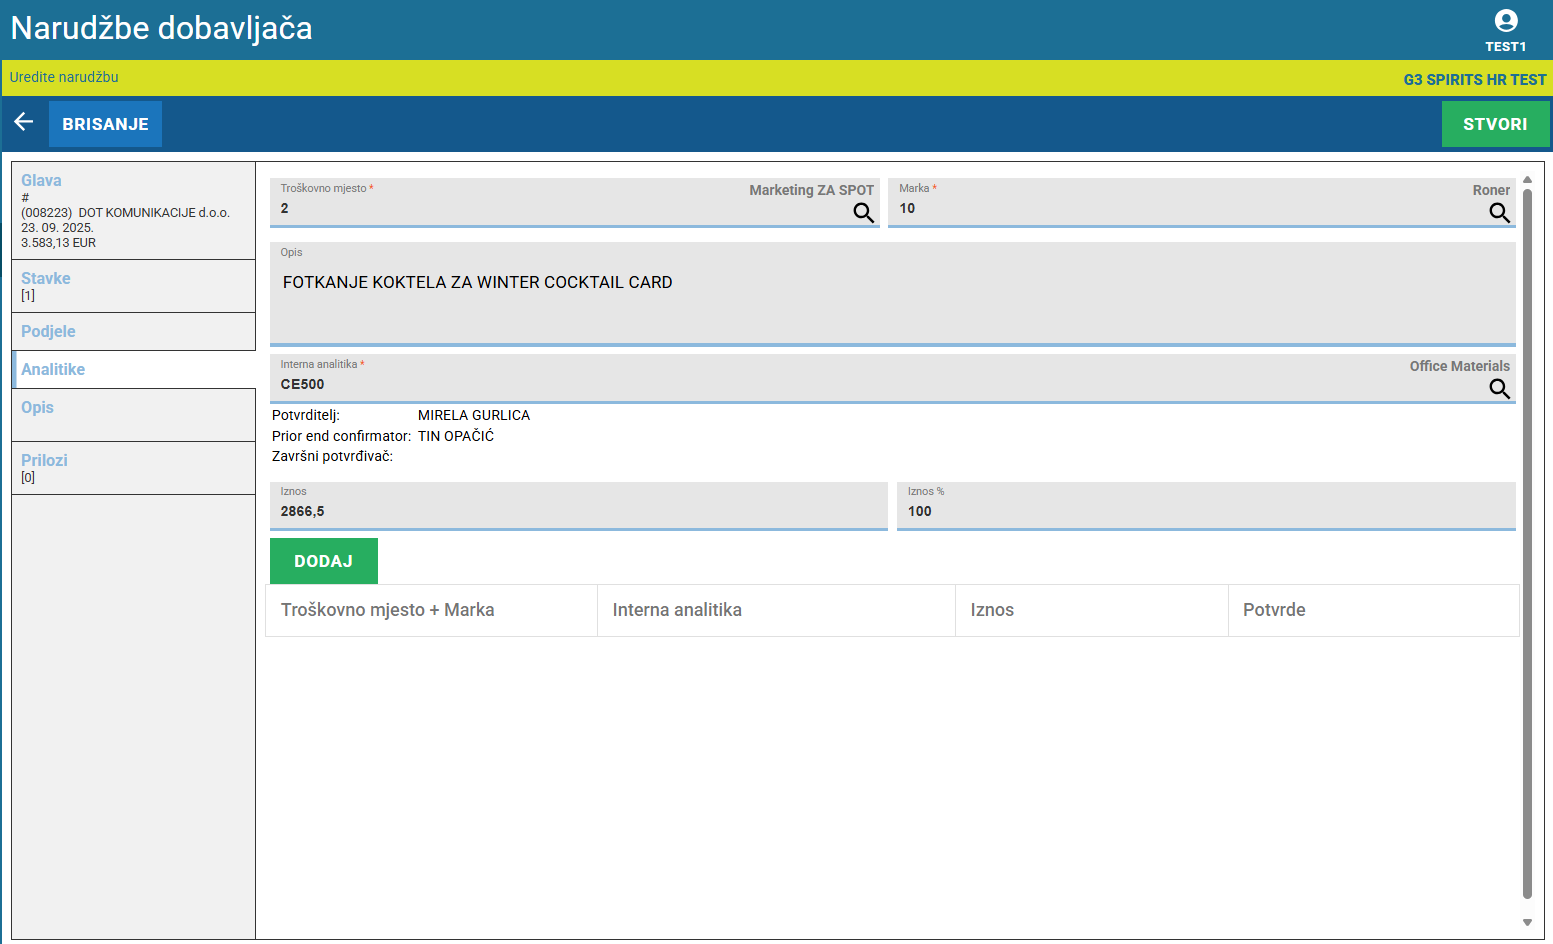Select the Podjele tab
1553x944 pixels.
48,332
